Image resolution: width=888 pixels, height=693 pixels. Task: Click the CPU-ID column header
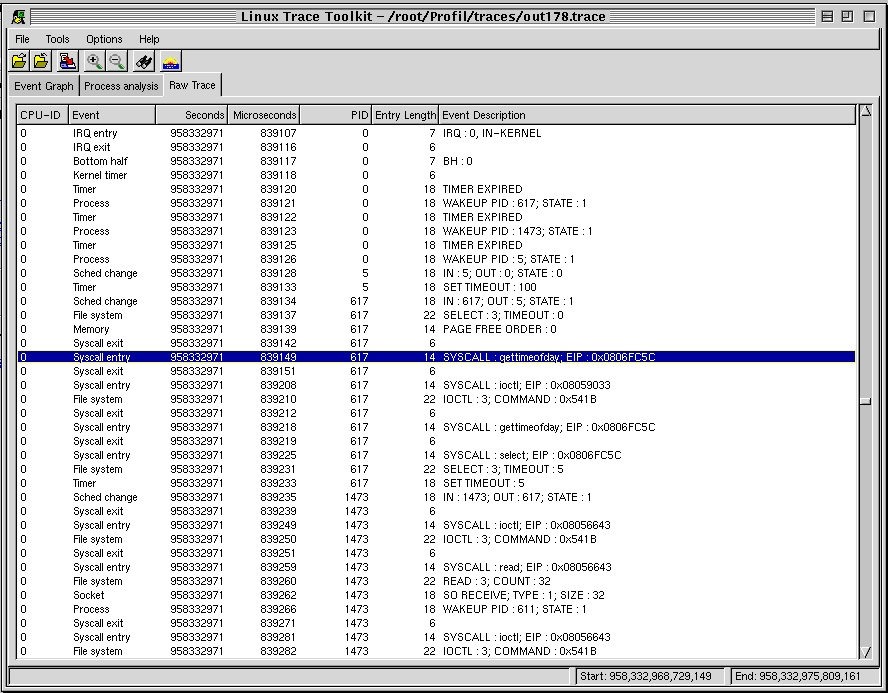click(x=42, y=115)
